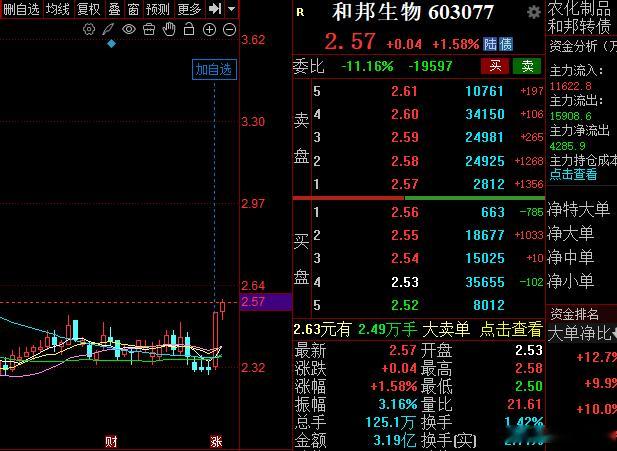Select 叠 overlay option in toolbar
The image size is (617, 451).
(x=114, y=9)
